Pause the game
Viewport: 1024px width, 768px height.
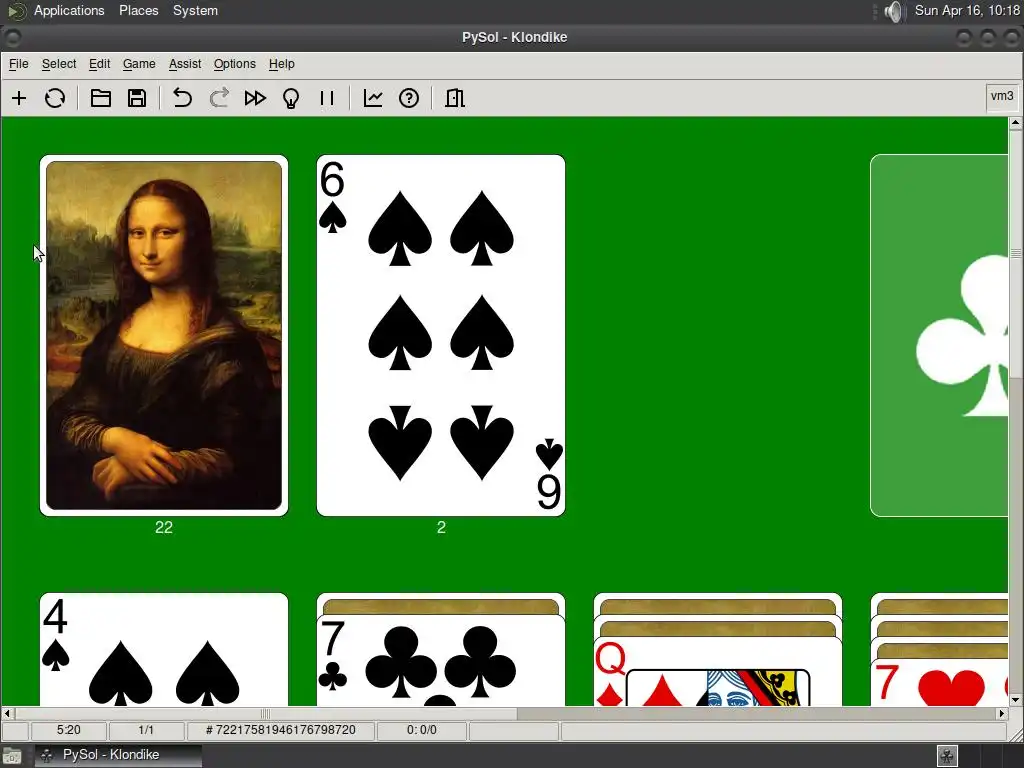[x=327, y=98]
